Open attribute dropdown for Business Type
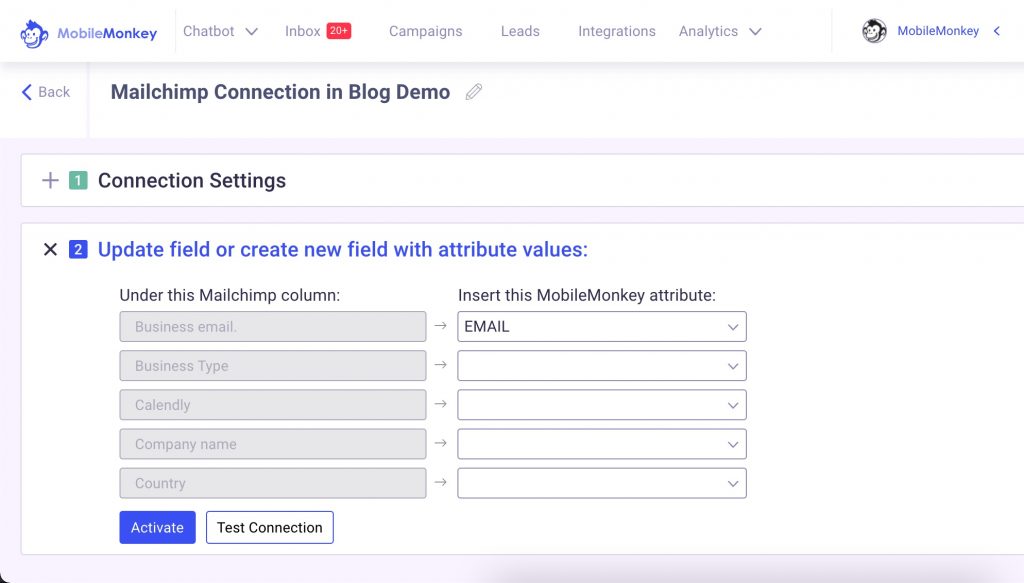This screenshot has height=583, width=1024. tap(601, 366)
